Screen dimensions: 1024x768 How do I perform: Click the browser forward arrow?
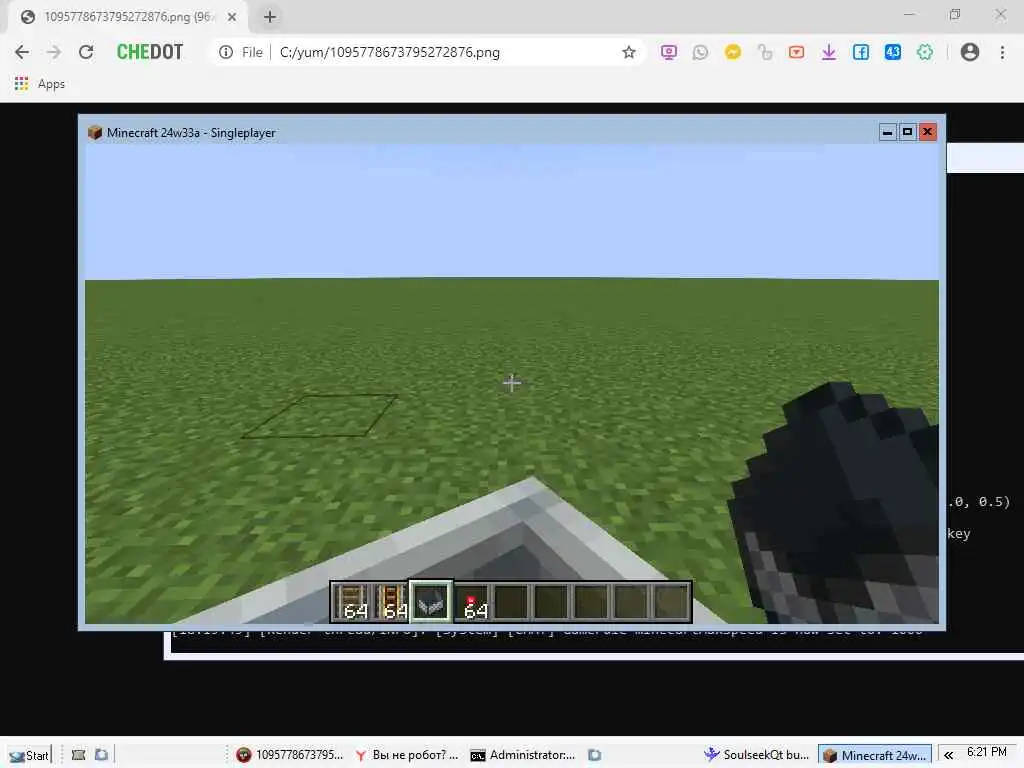(x=54, y=52)
